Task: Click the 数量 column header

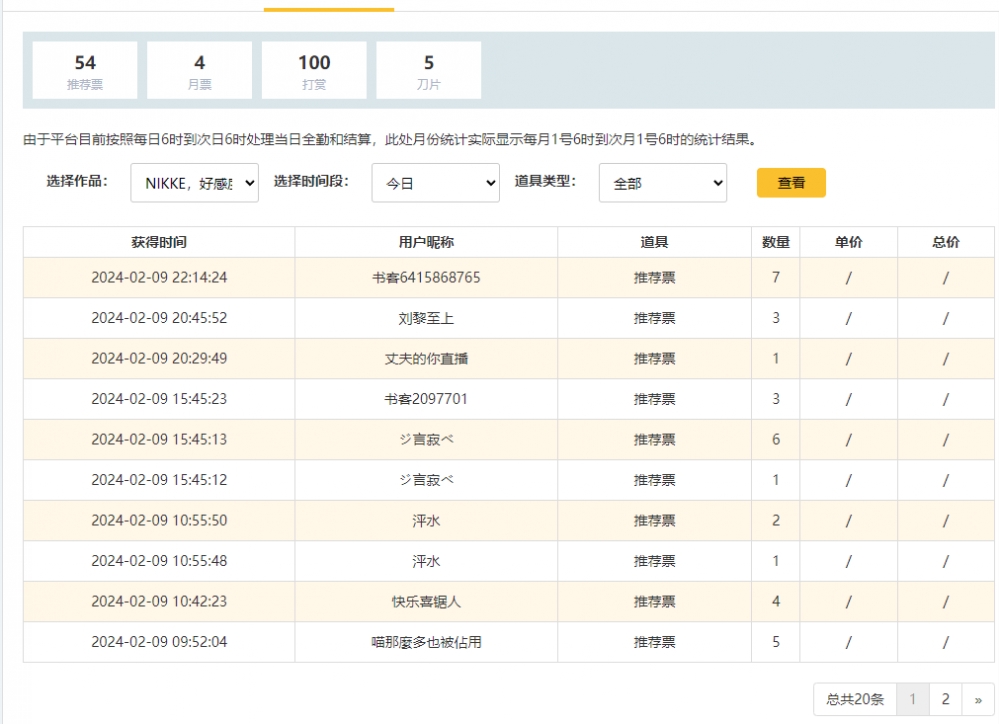Action: (x=775, y=242)
